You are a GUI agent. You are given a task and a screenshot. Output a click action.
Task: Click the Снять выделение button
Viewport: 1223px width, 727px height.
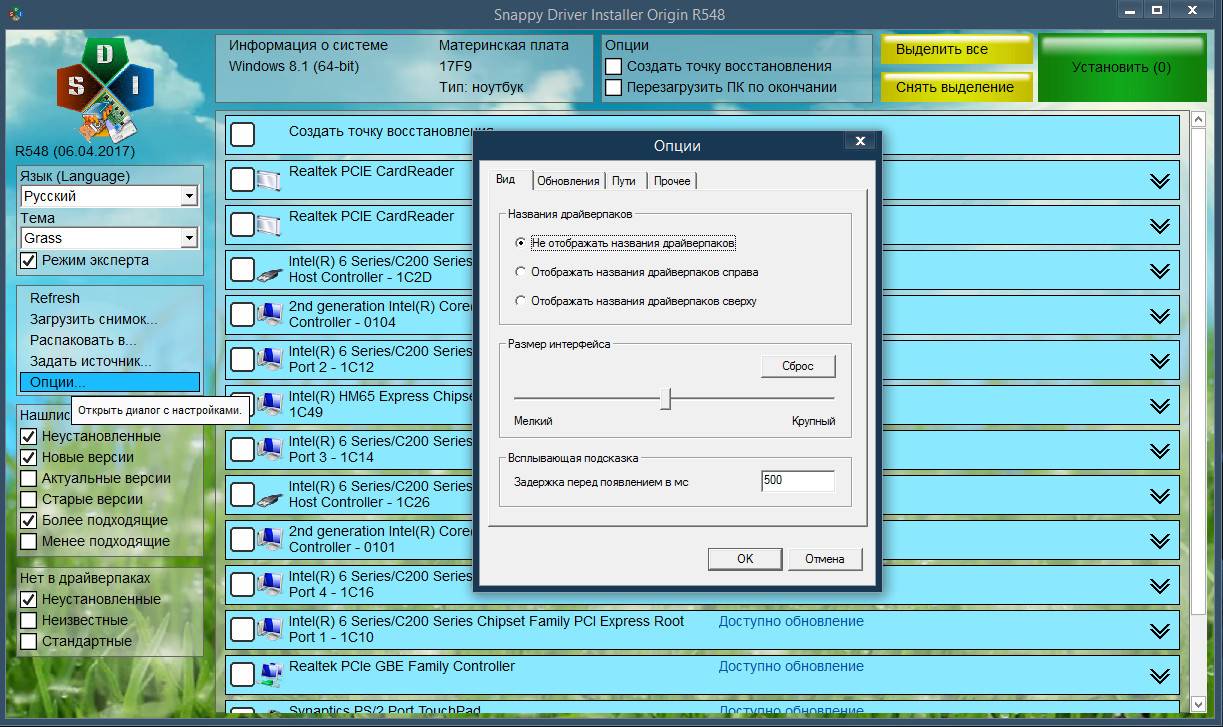956,87
